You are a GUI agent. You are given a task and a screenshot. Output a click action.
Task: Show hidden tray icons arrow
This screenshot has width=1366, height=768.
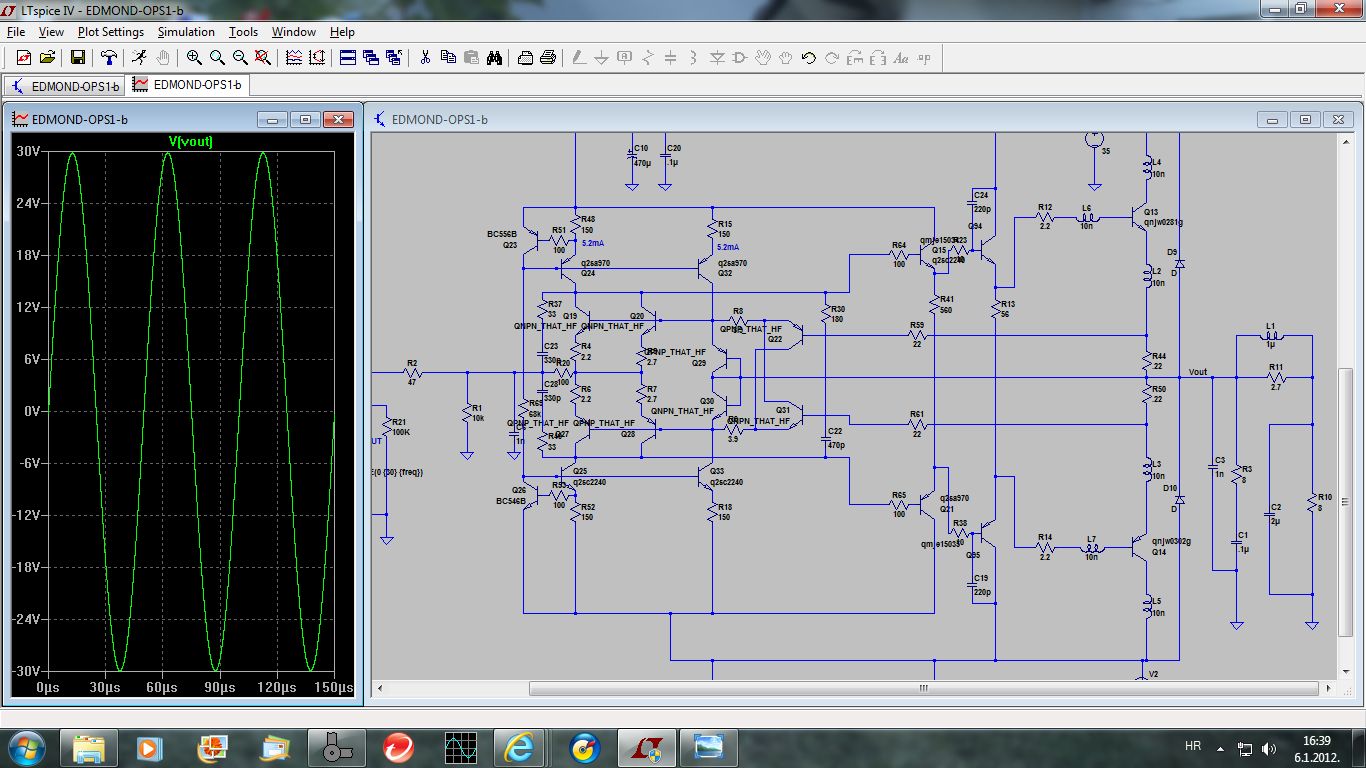[1220, 748]
